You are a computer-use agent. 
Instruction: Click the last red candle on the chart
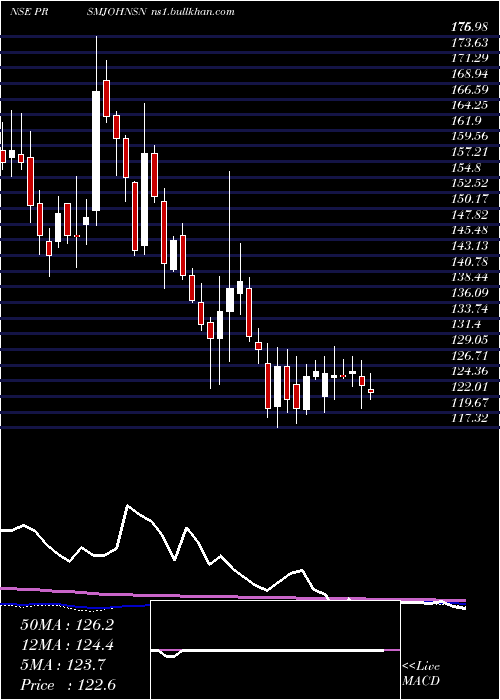(371, 391)
